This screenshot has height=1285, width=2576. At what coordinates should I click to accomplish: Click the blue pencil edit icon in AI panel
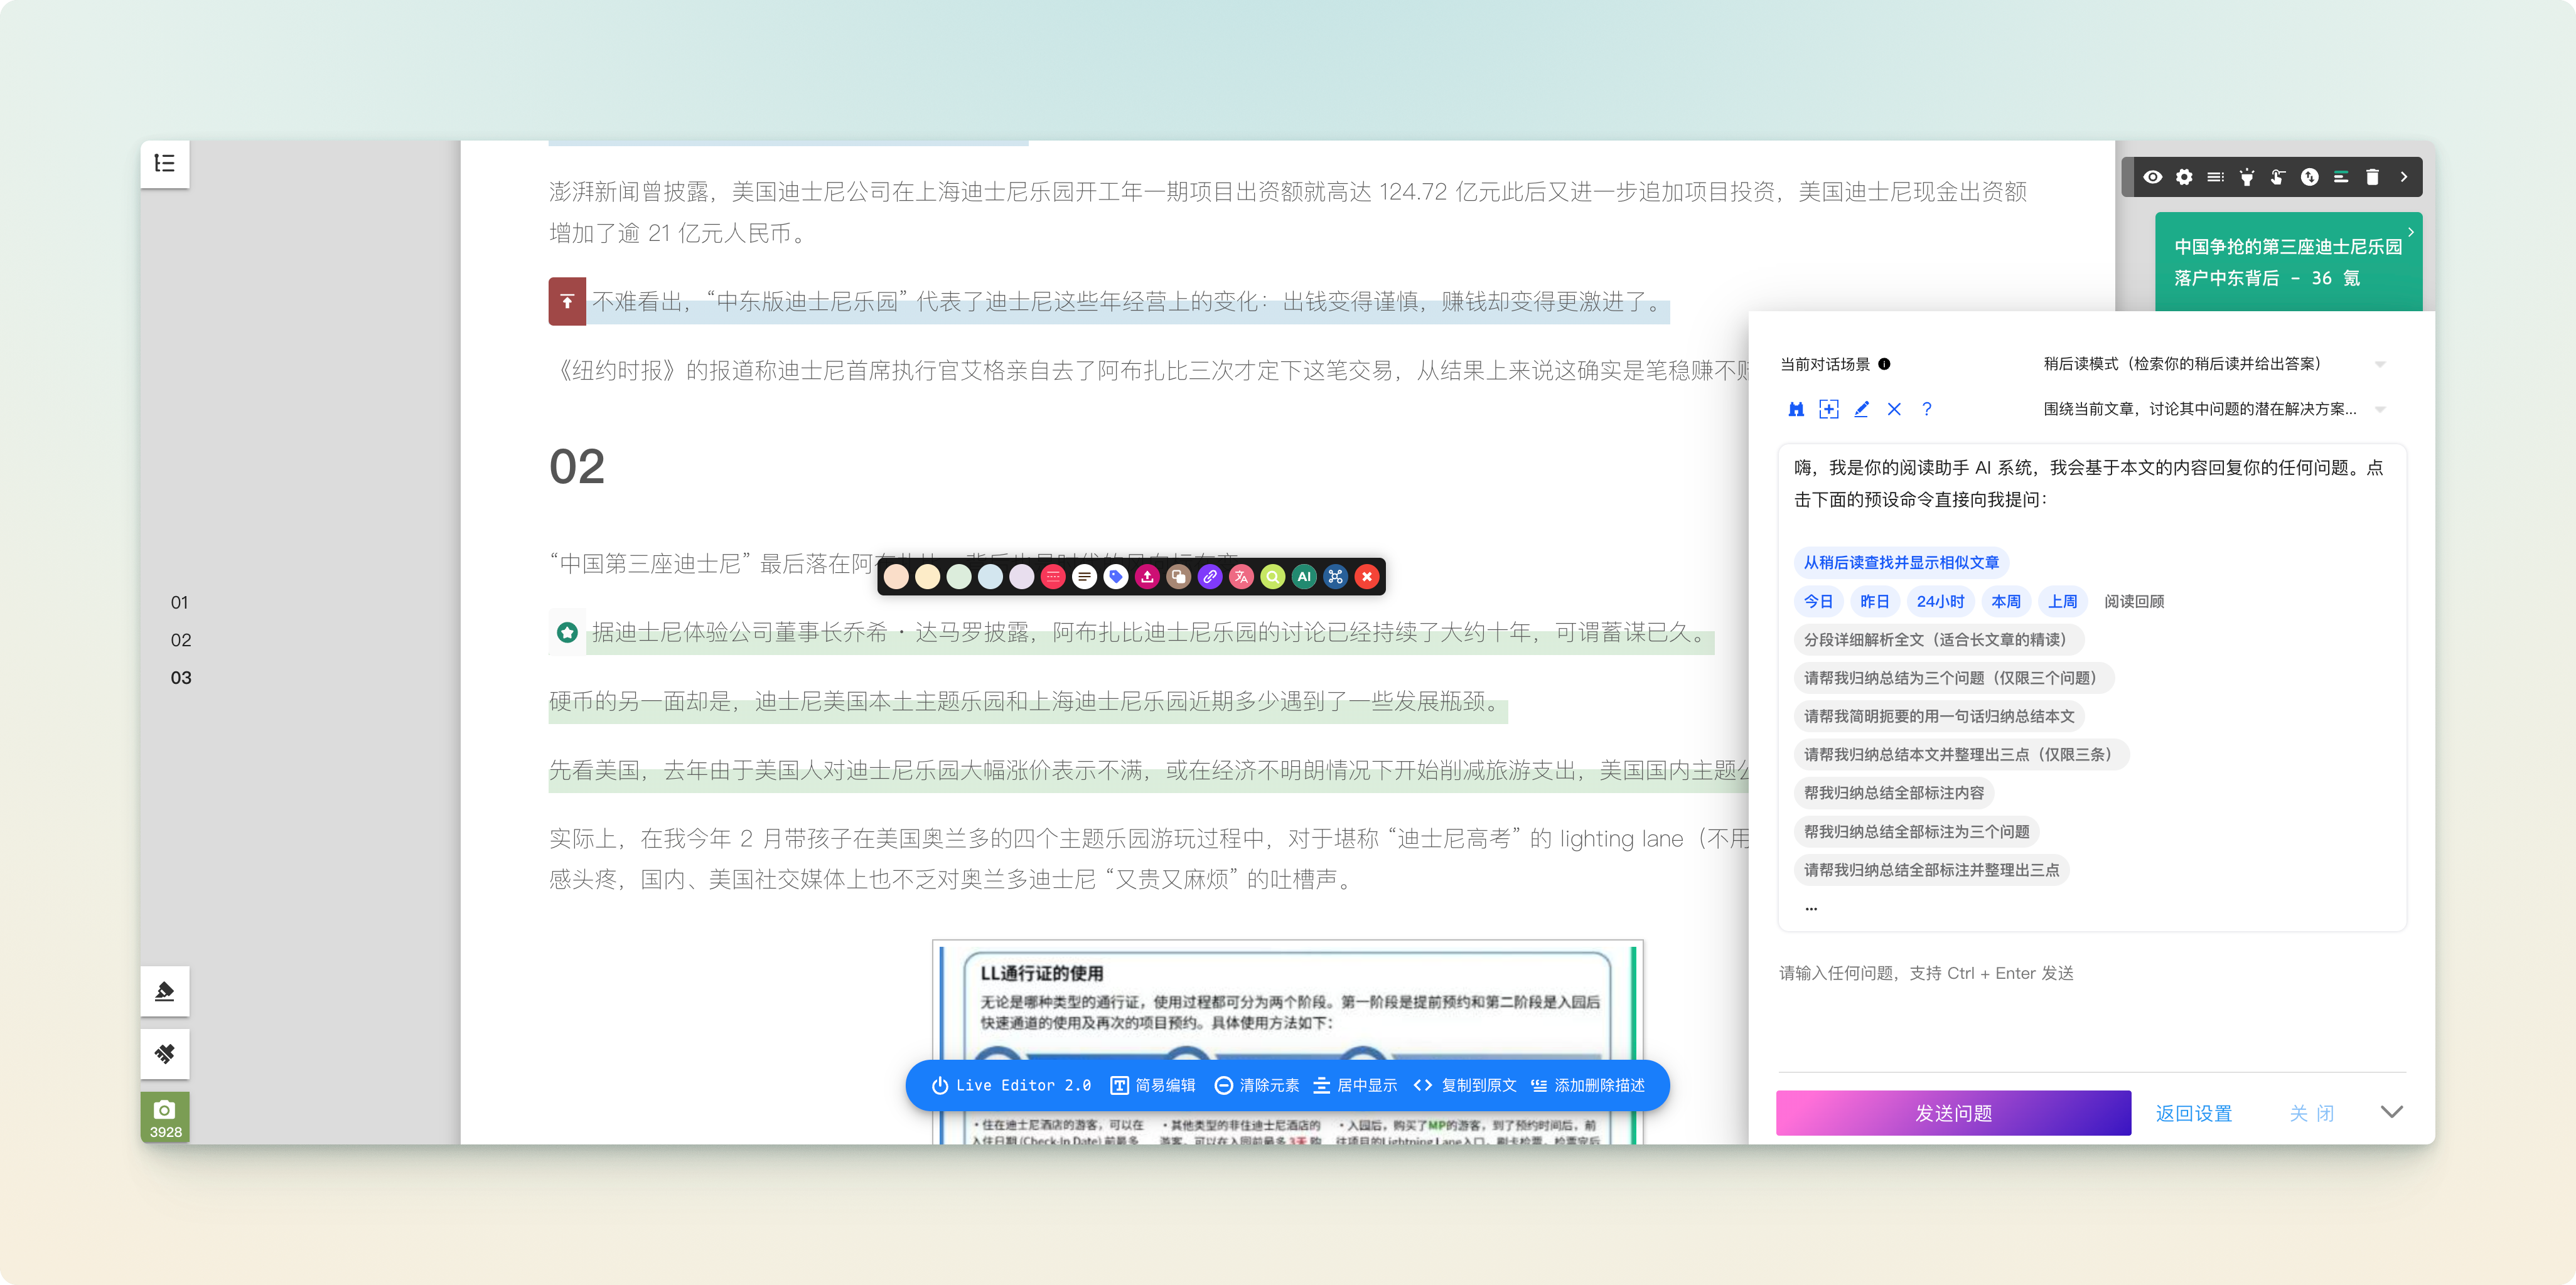tap(1861, 409)
